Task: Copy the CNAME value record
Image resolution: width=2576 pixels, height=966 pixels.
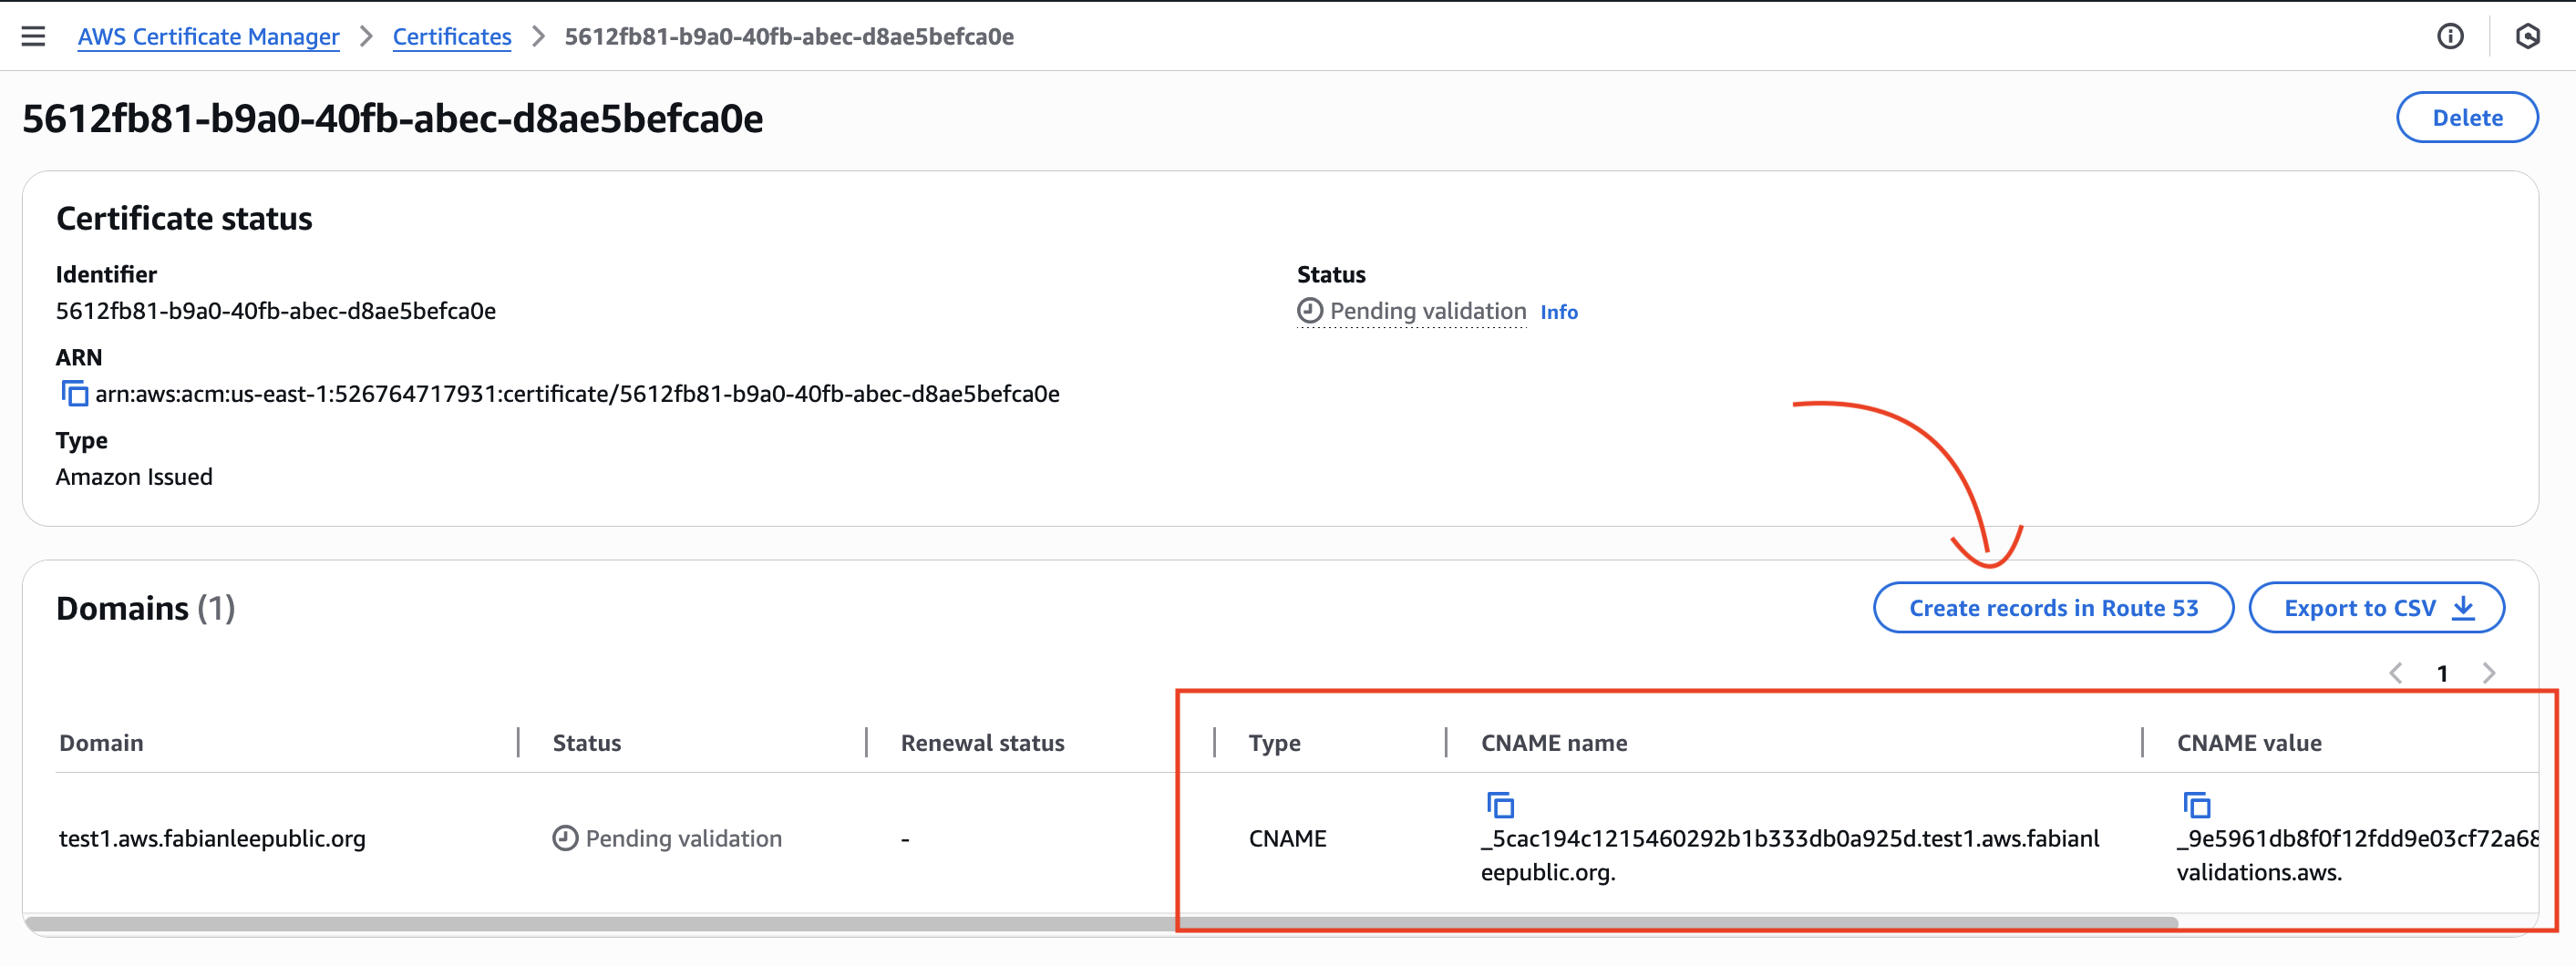Action: pyautogui.click(x=2196, y=805)
